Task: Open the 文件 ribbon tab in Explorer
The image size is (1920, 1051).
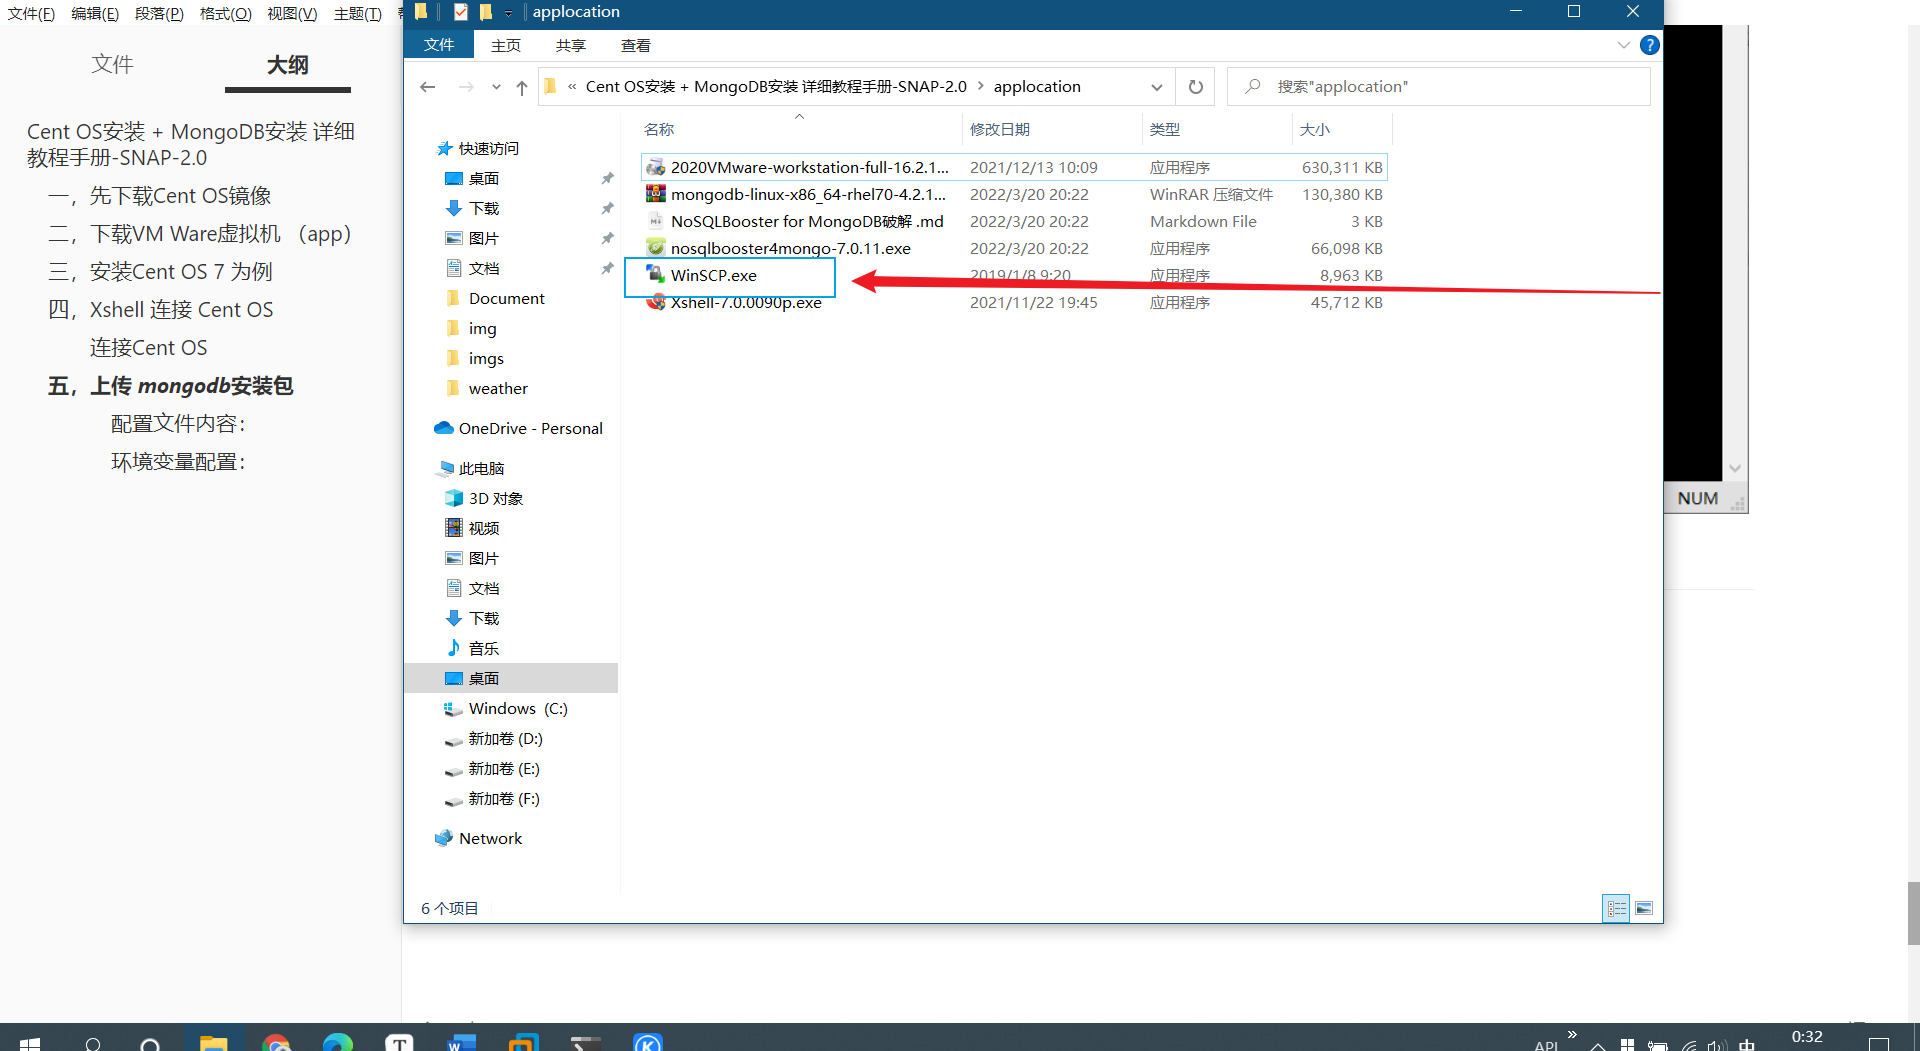Action: pyautogui.click(x=438, y=45)
